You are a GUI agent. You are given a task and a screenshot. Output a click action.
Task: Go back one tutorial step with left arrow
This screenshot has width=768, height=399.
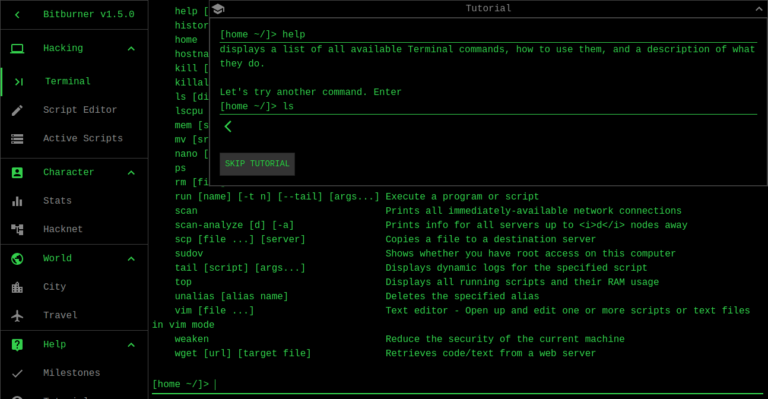tap(228, 127)
